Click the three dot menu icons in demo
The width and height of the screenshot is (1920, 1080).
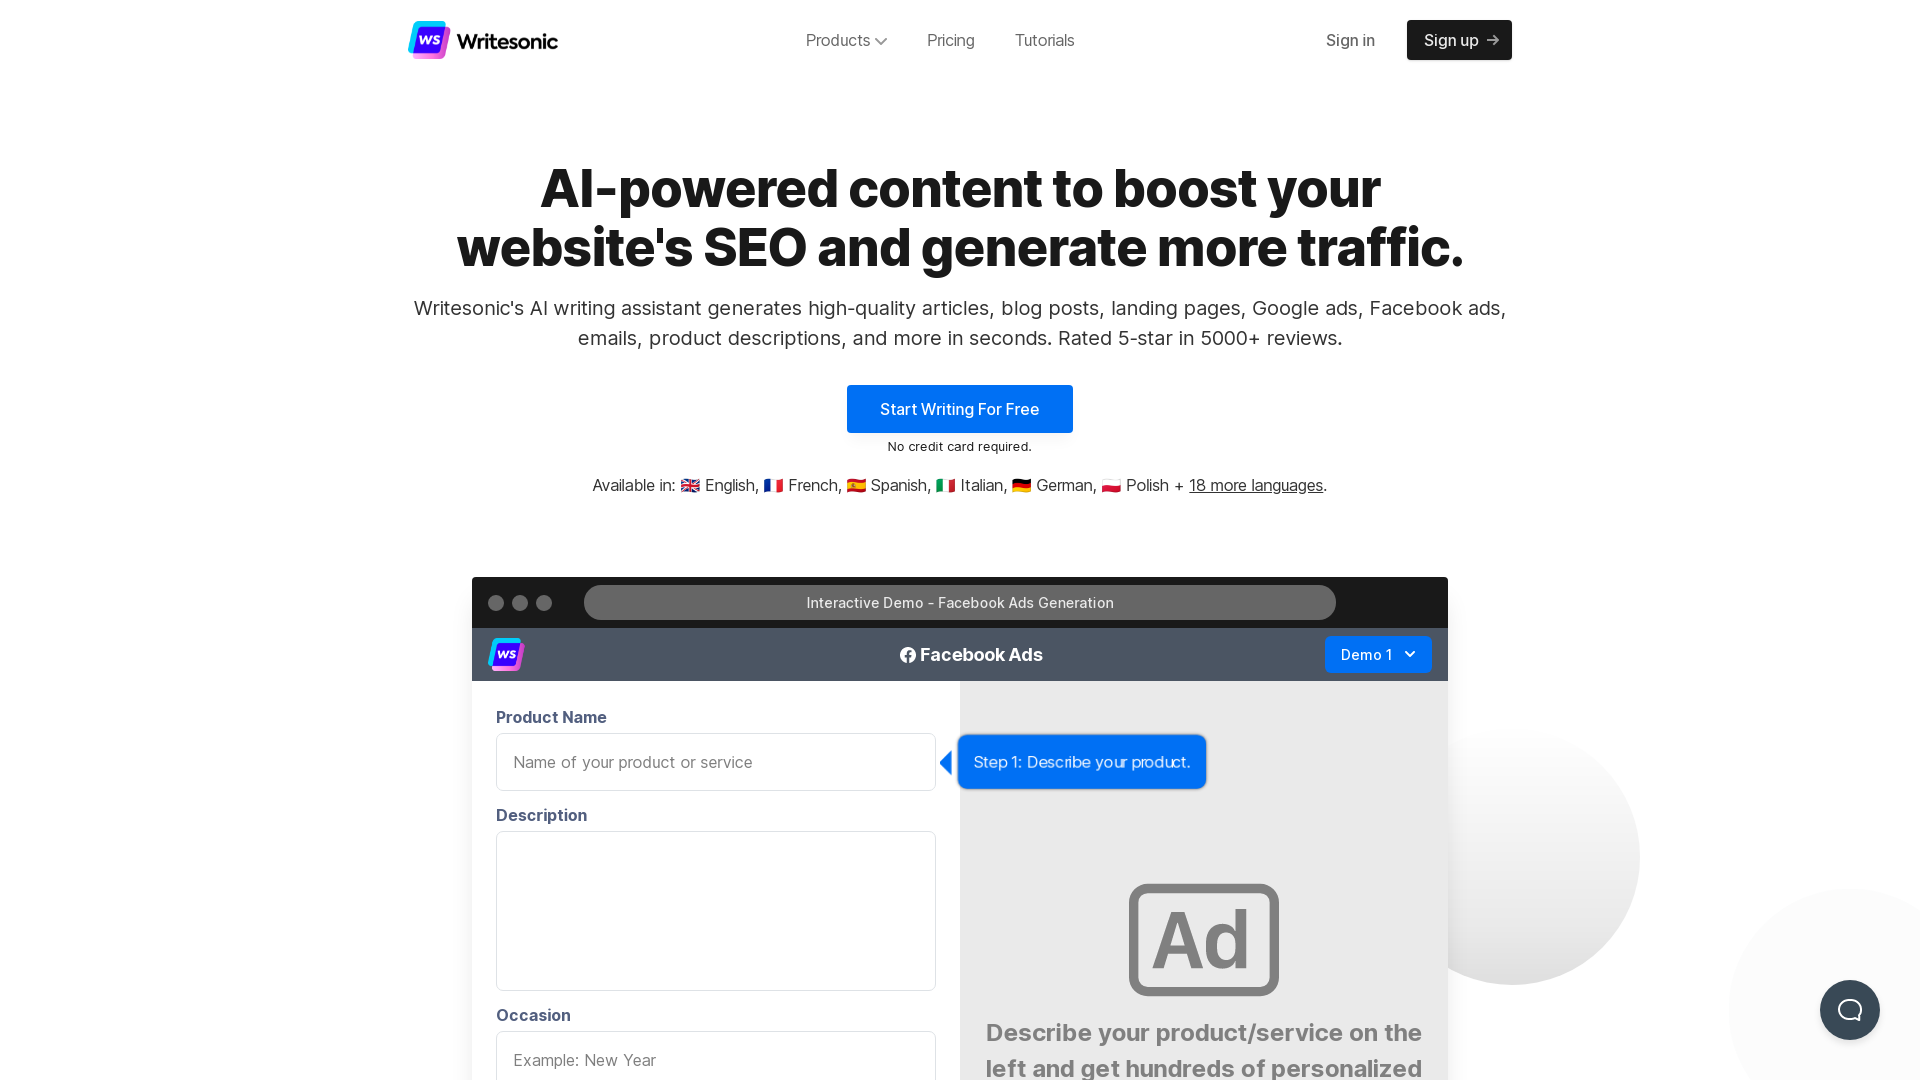point(520,603)
